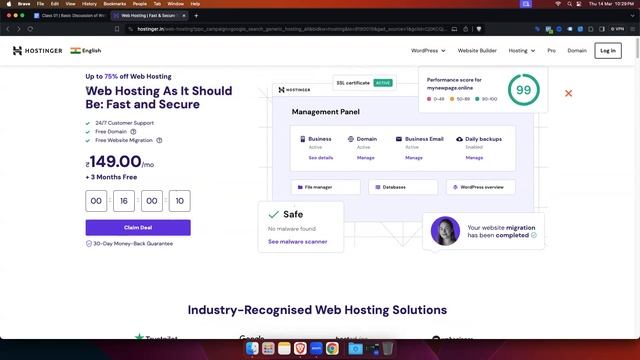Open See malware scanner link
The height and width of the screenshot is (360, 640).
pos(298,242)
